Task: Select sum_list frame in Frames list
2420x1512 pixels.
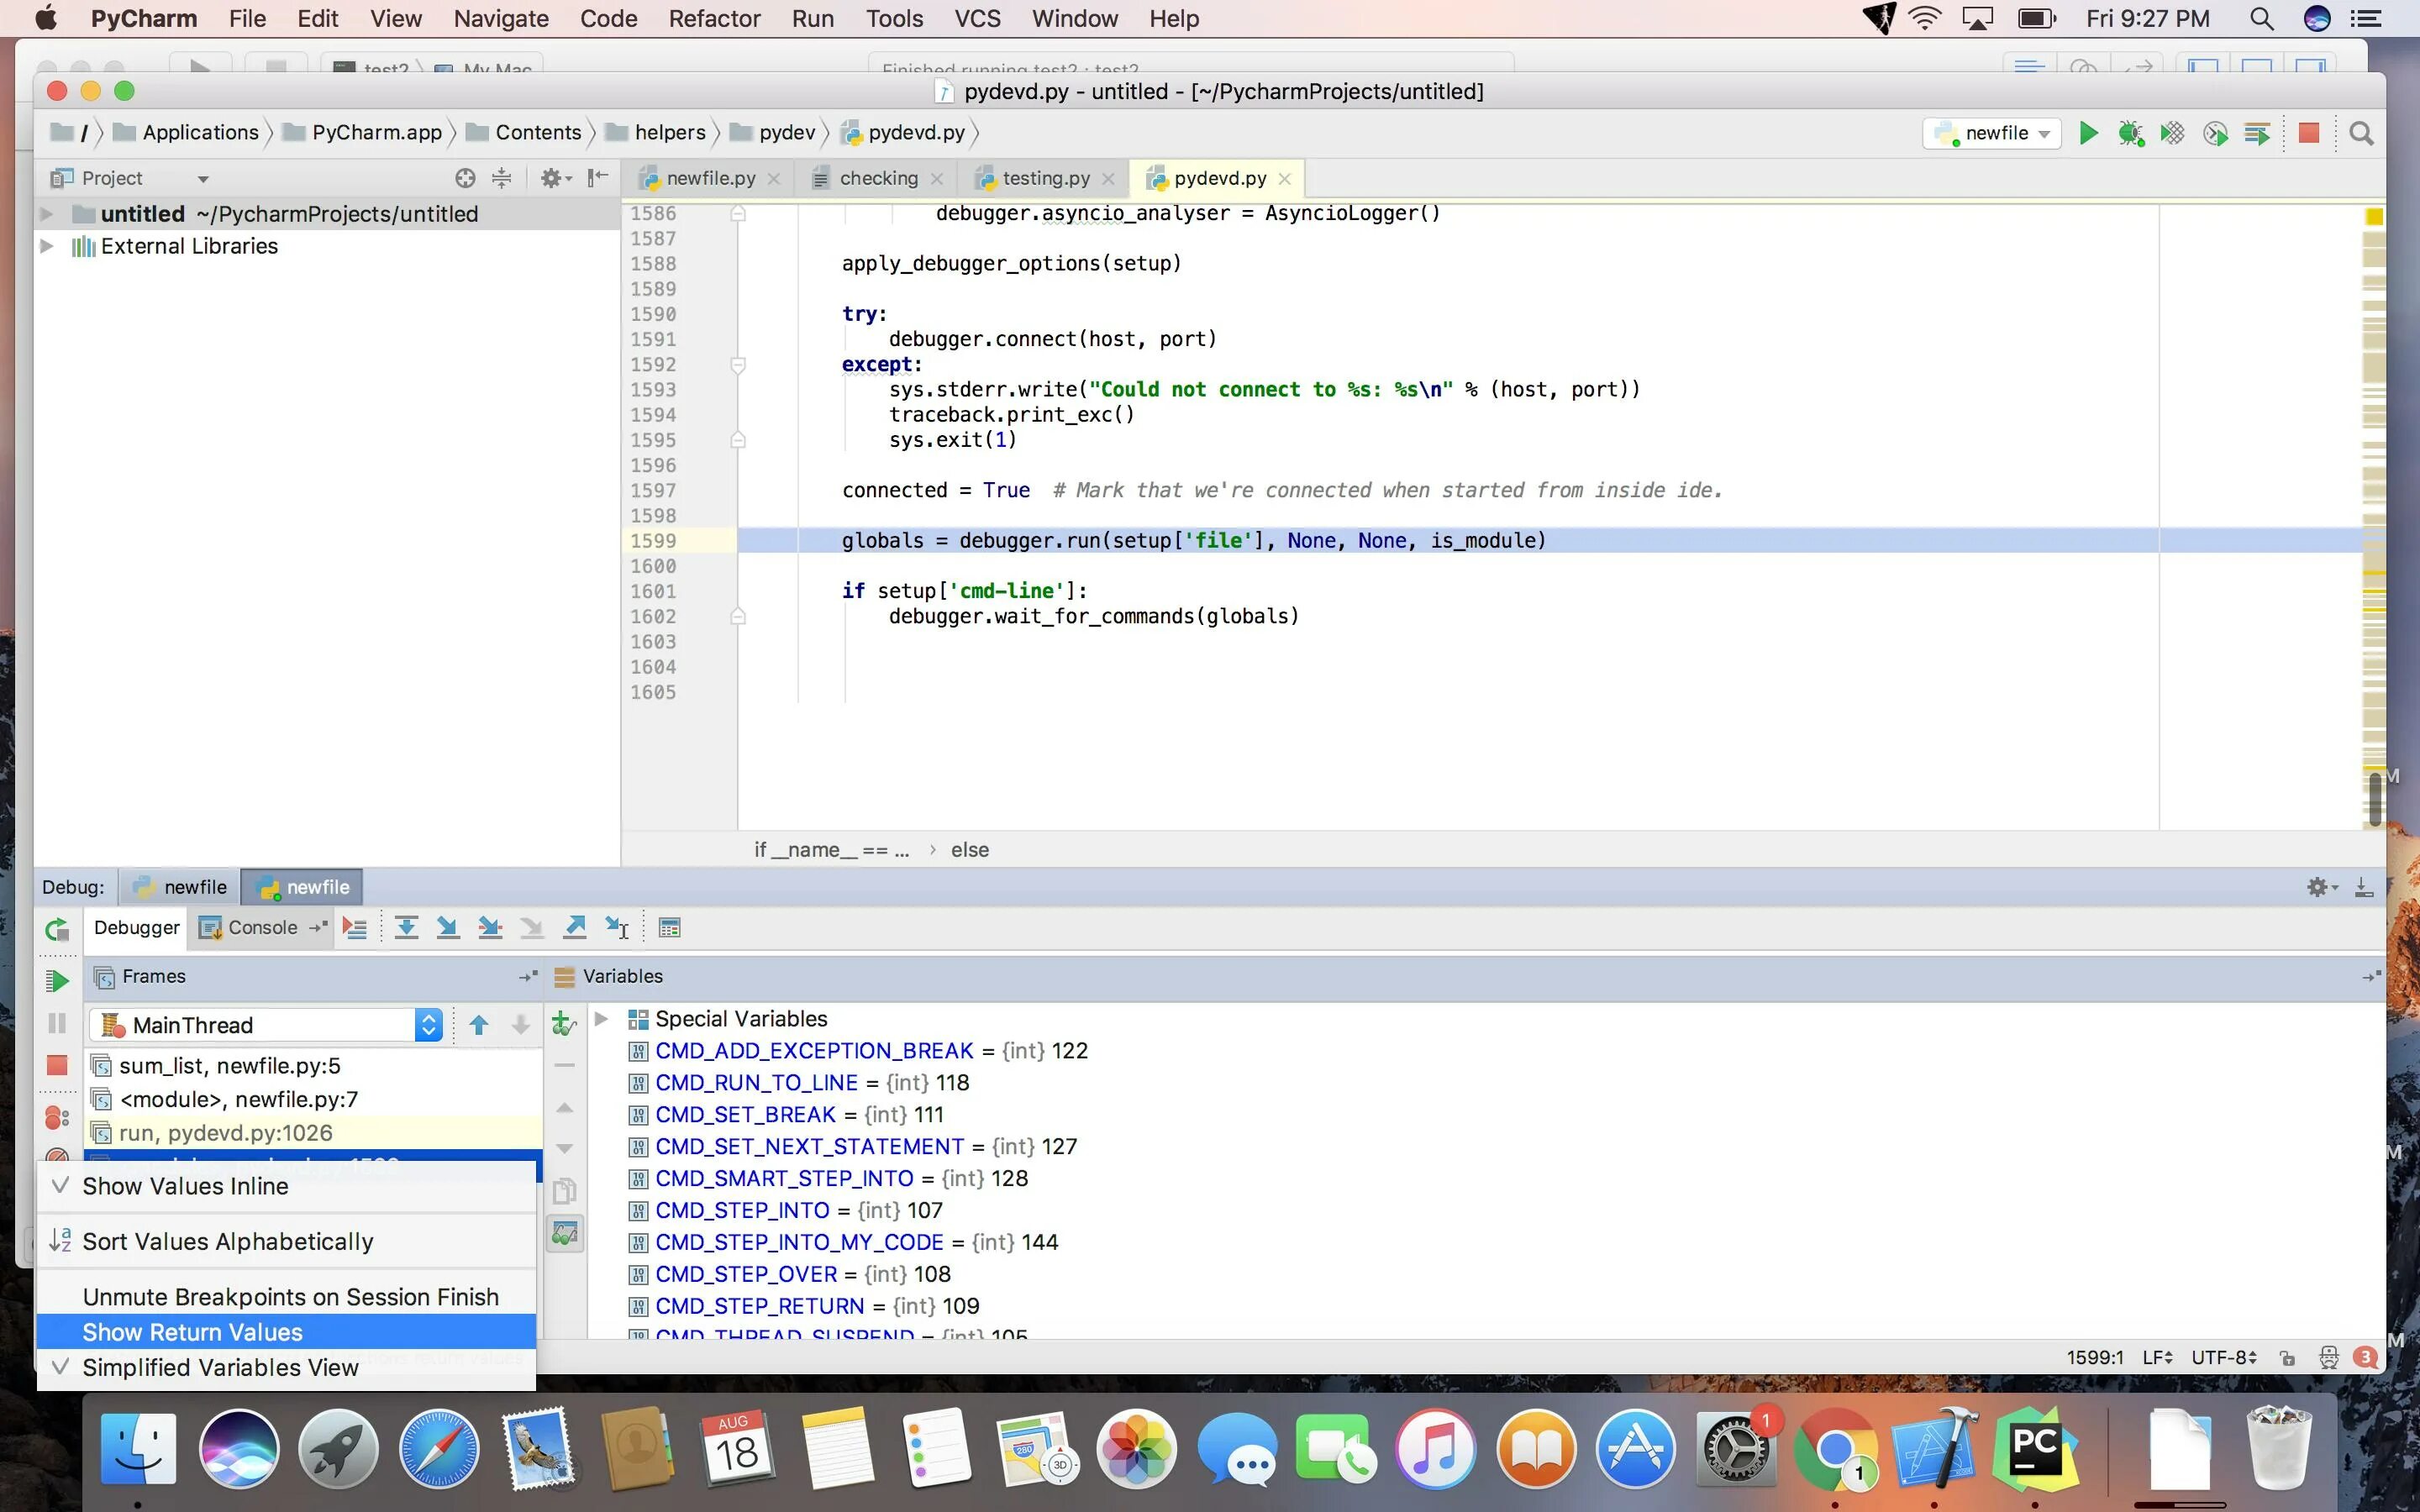Action: pyautogui.click(x=229, y=1066)
